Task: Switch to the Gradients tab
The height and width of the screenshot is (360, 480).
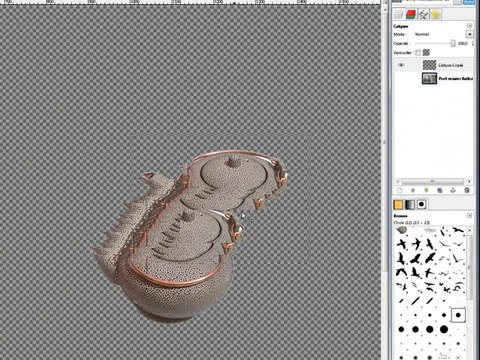Action: (410, 204)
